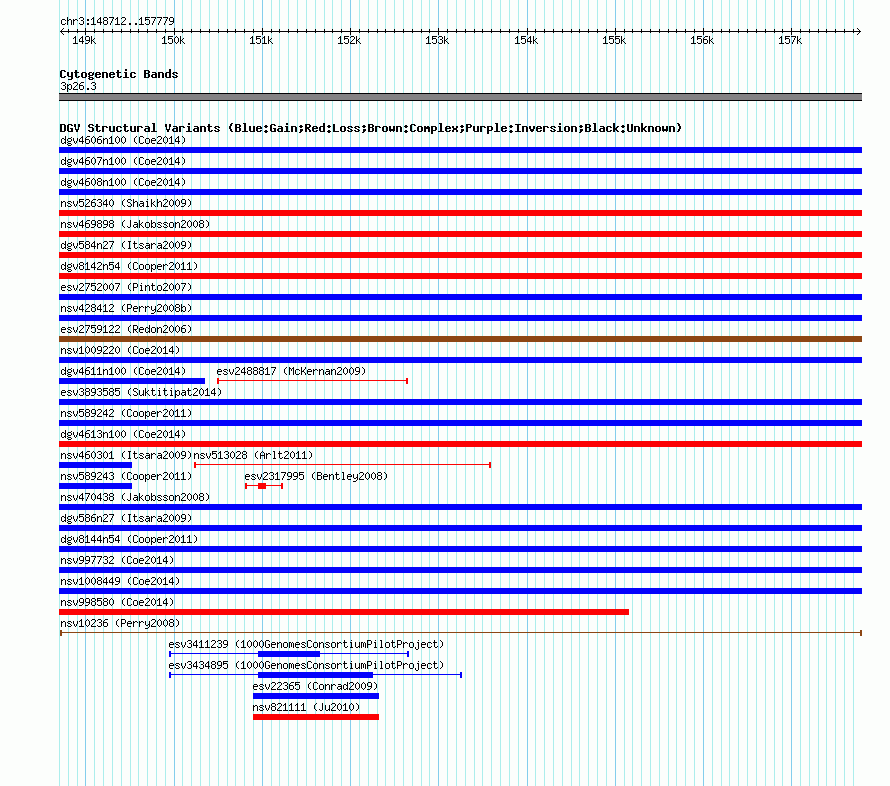Click the small red block under esv2317995

click(x=262, y=486)
